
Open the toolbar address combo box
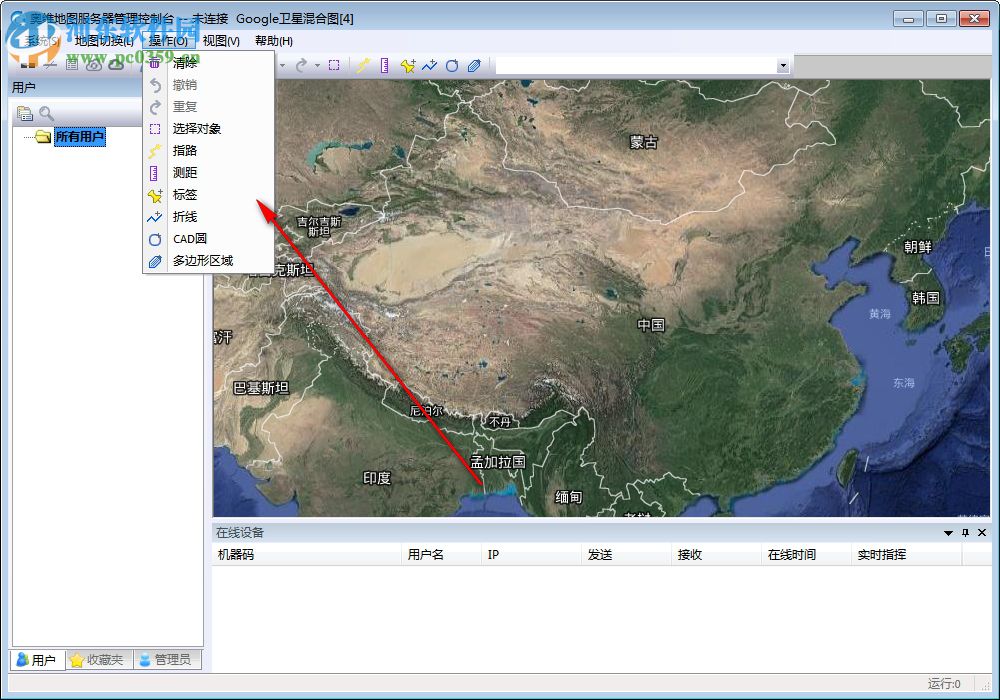point(783,65)
